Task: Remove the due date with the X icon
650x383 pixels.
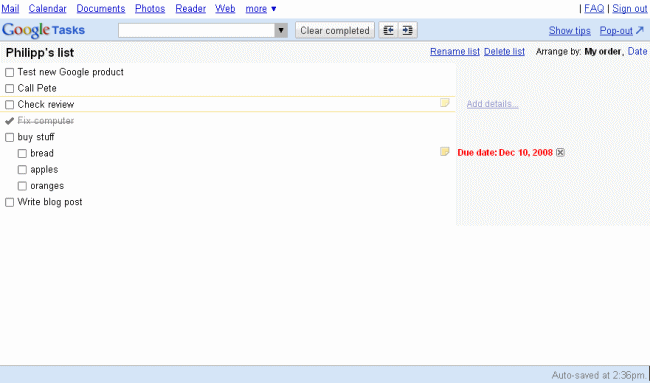Action: coord(560,153)
